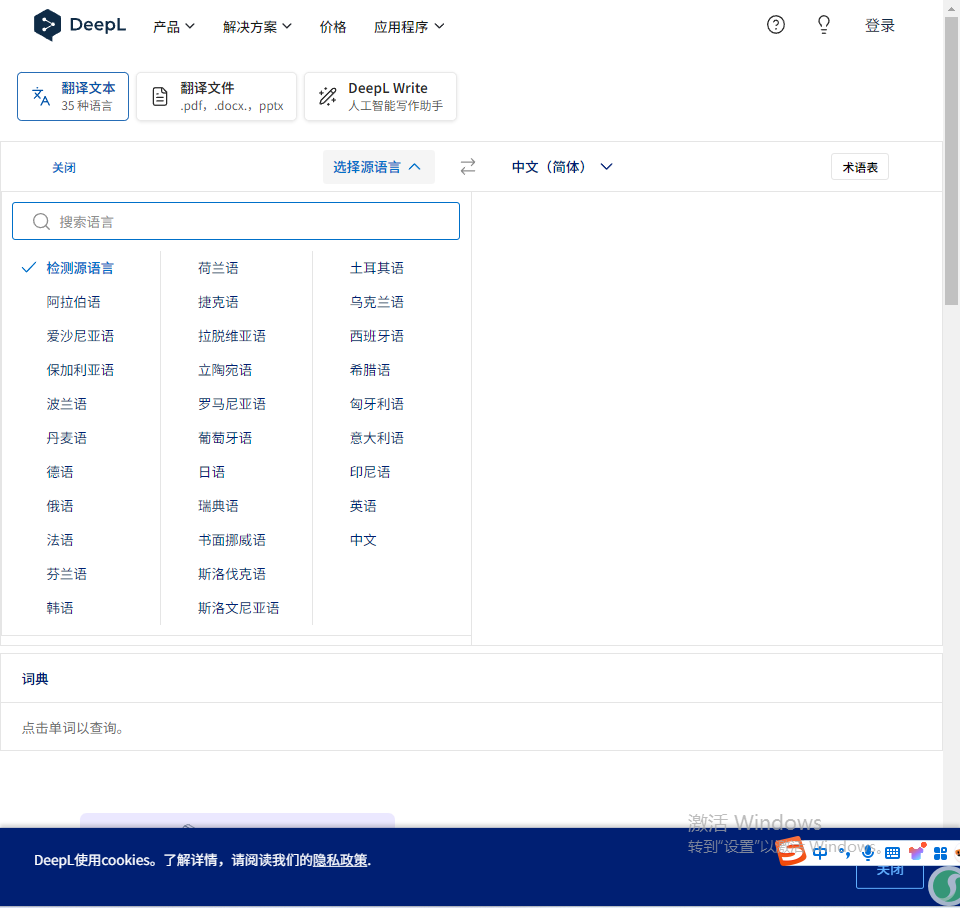The height and width of the screenshot is (908, 960).
Task: Click the document icon in 翻译文件 tab
Action: 160,96
